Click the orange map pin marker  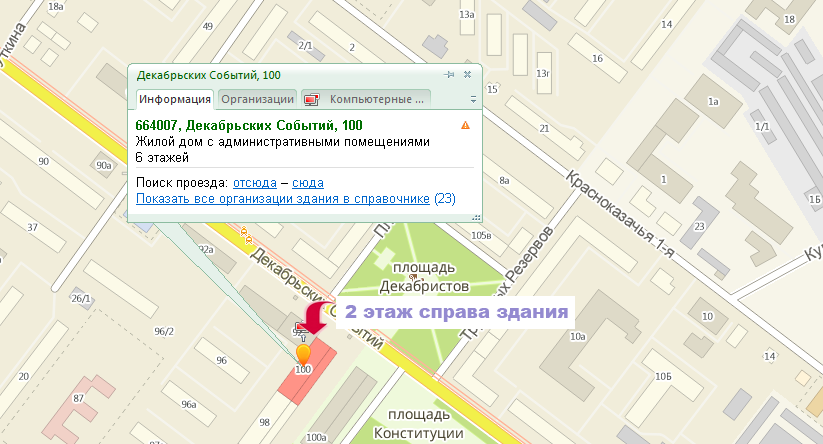pos(303,352)
